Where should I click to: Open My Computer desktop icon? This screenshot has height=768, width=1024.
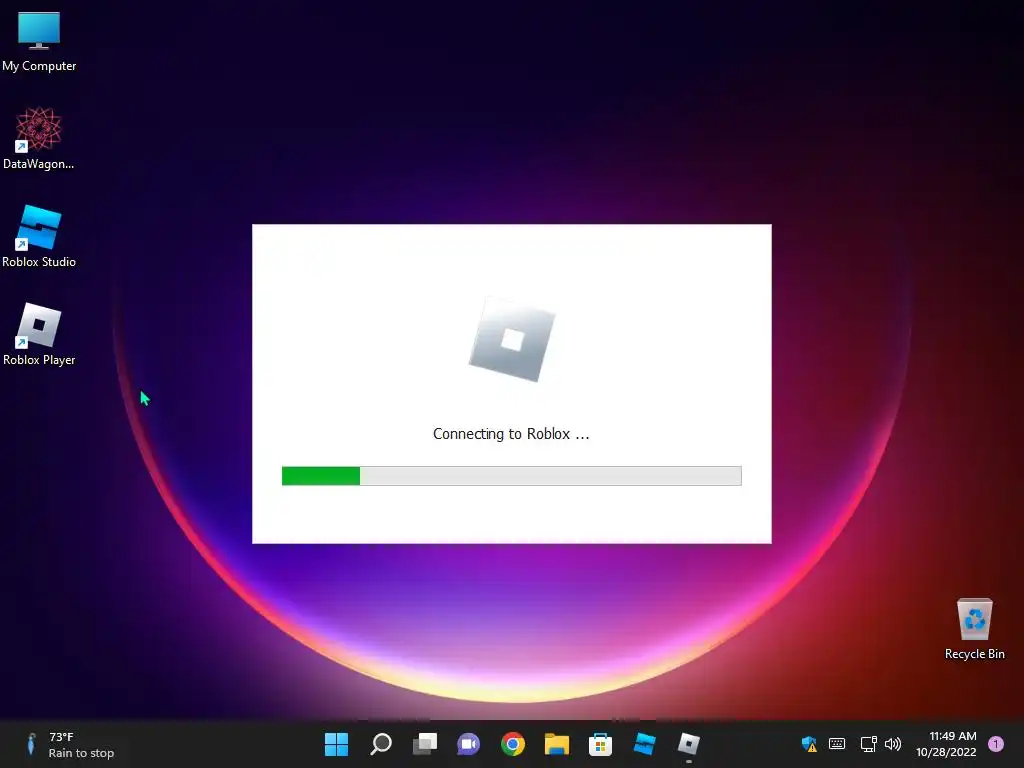coord(39,42)
